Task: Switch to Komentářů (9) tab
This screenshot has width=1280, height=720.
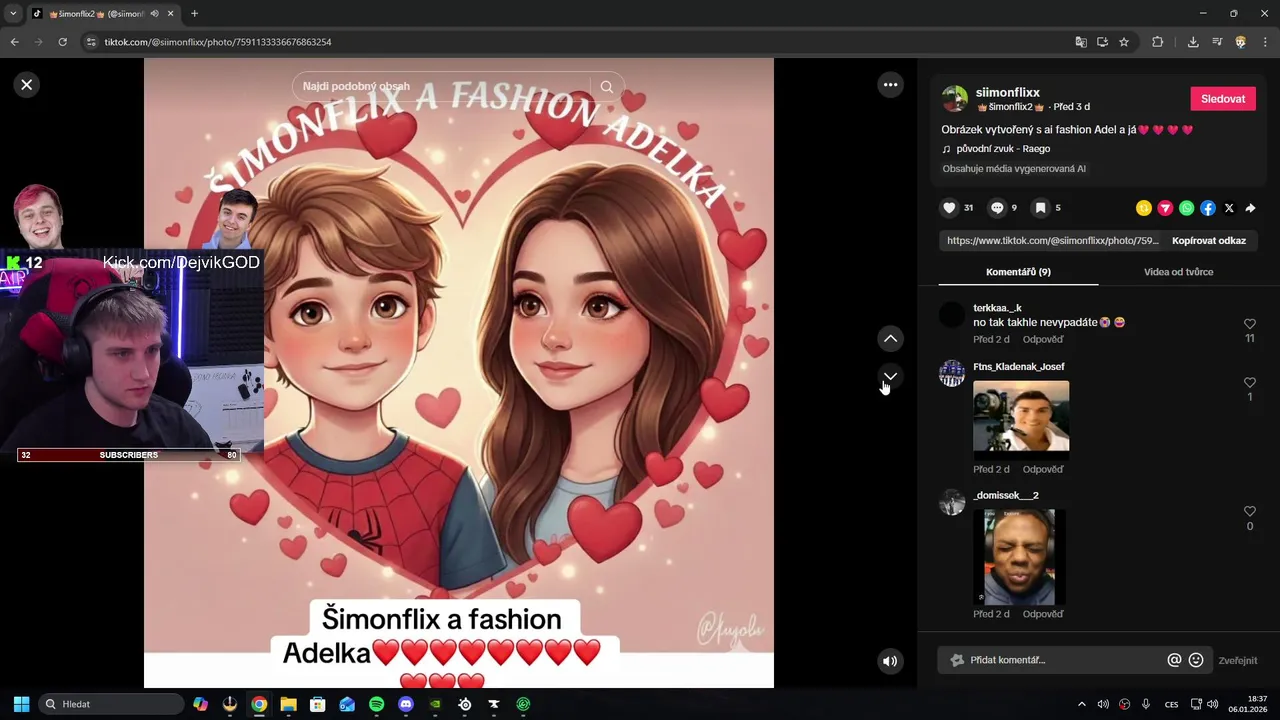Action: click(x=1018, y=272)
